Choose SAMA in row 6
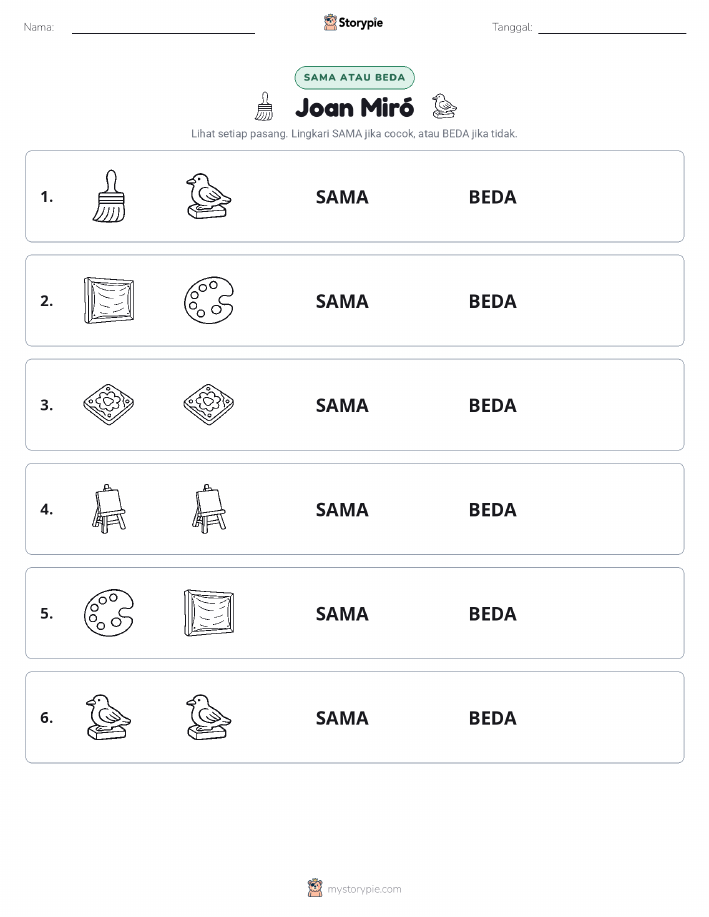Viewport: 709px width, 917px height. pos(342,718)
